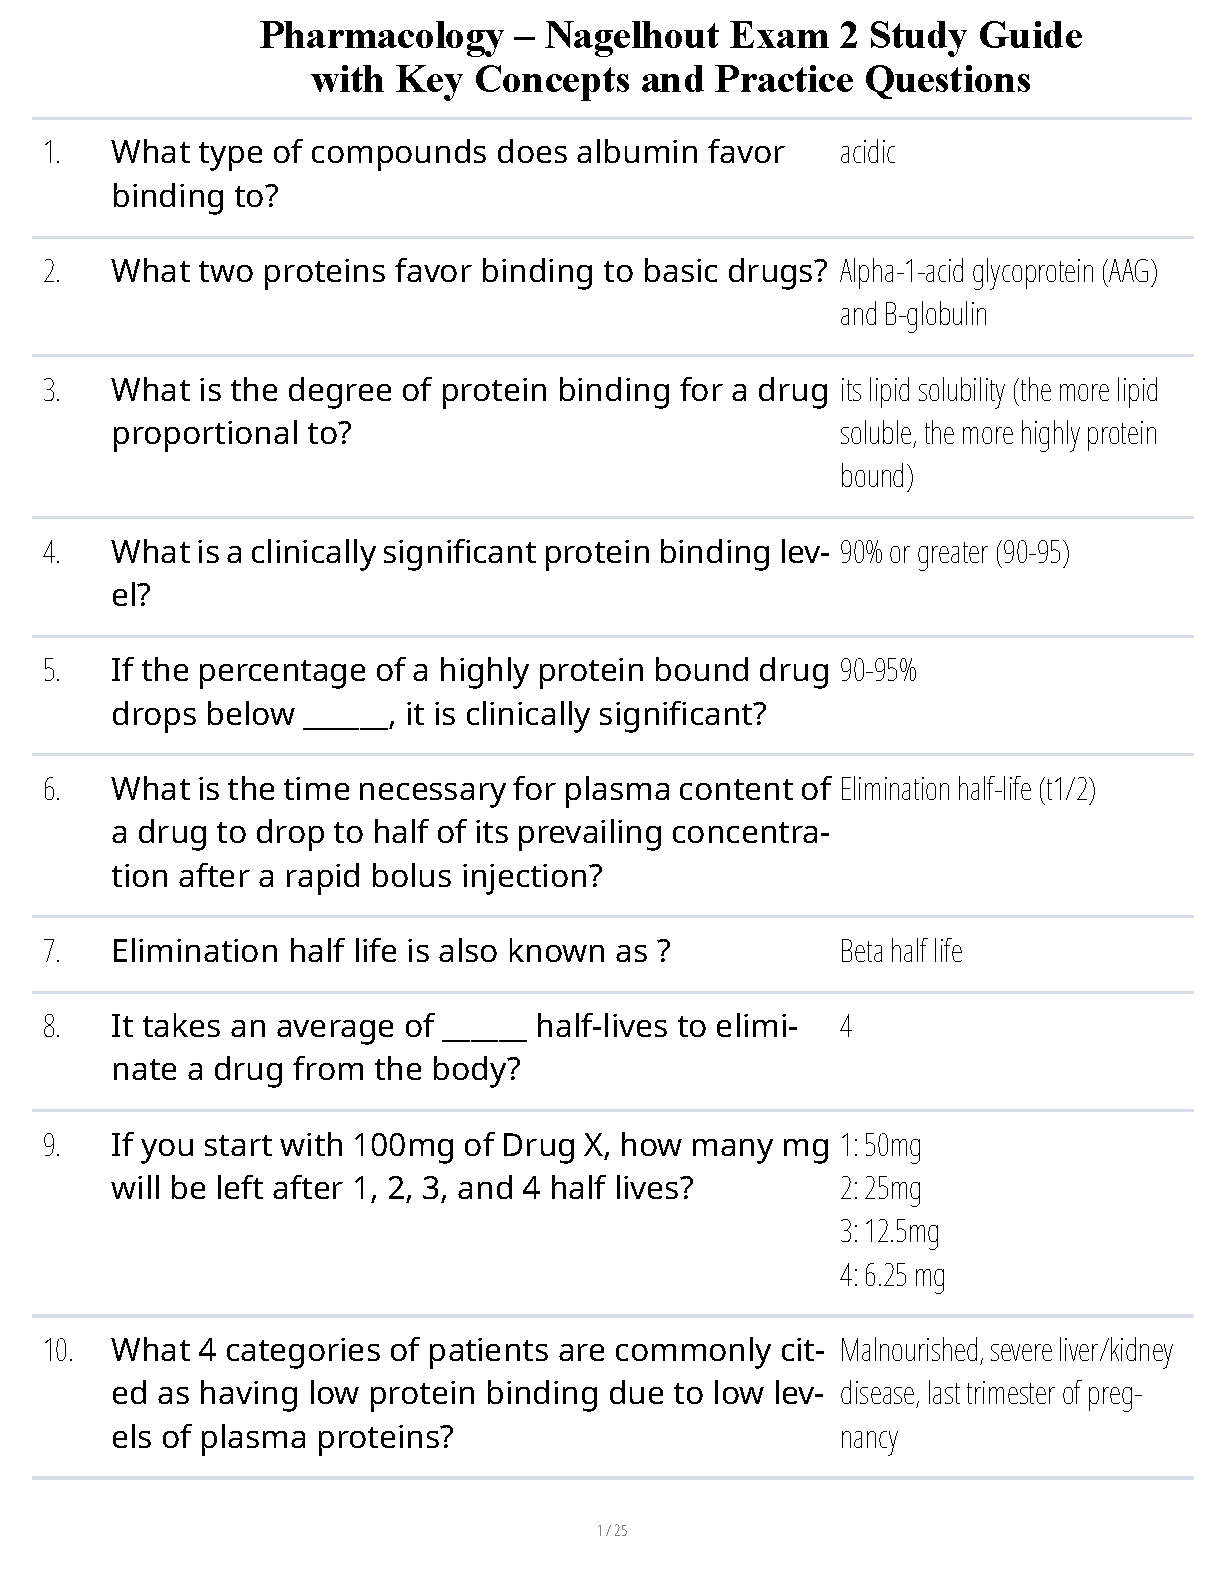Click question 7 on elimination half life
The image size is (1224, 1584).
390,951
